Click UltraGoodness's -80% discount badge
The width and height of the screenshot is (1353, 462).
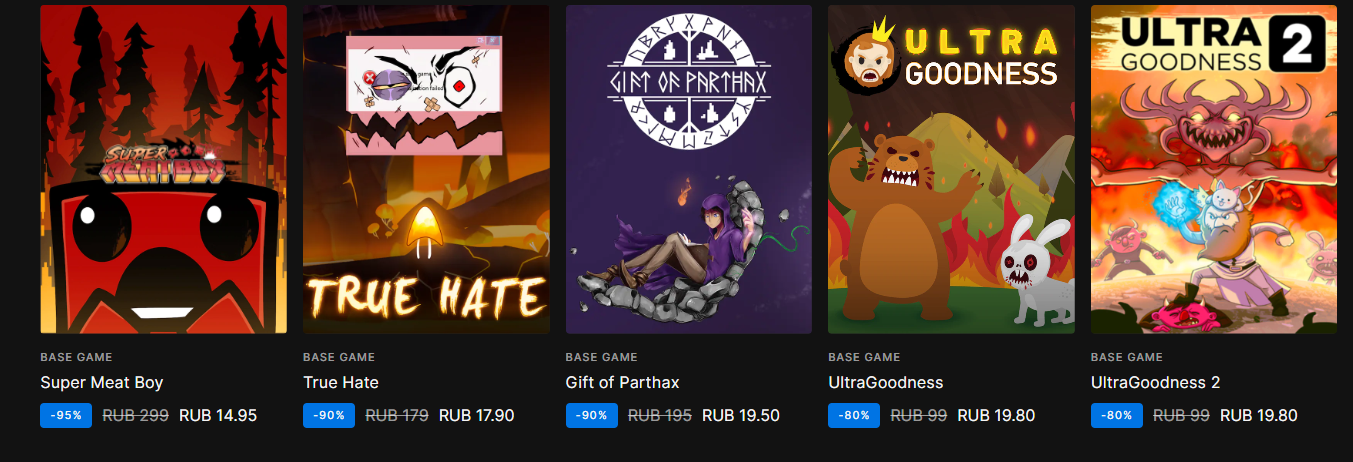tap(854, 415)
